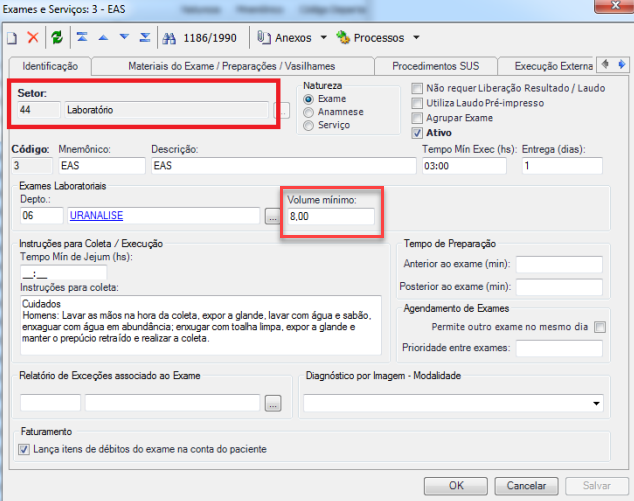Click the Código field showing 3
The width and height of the screenshot is (634, 501).
[x=32, y=166]
